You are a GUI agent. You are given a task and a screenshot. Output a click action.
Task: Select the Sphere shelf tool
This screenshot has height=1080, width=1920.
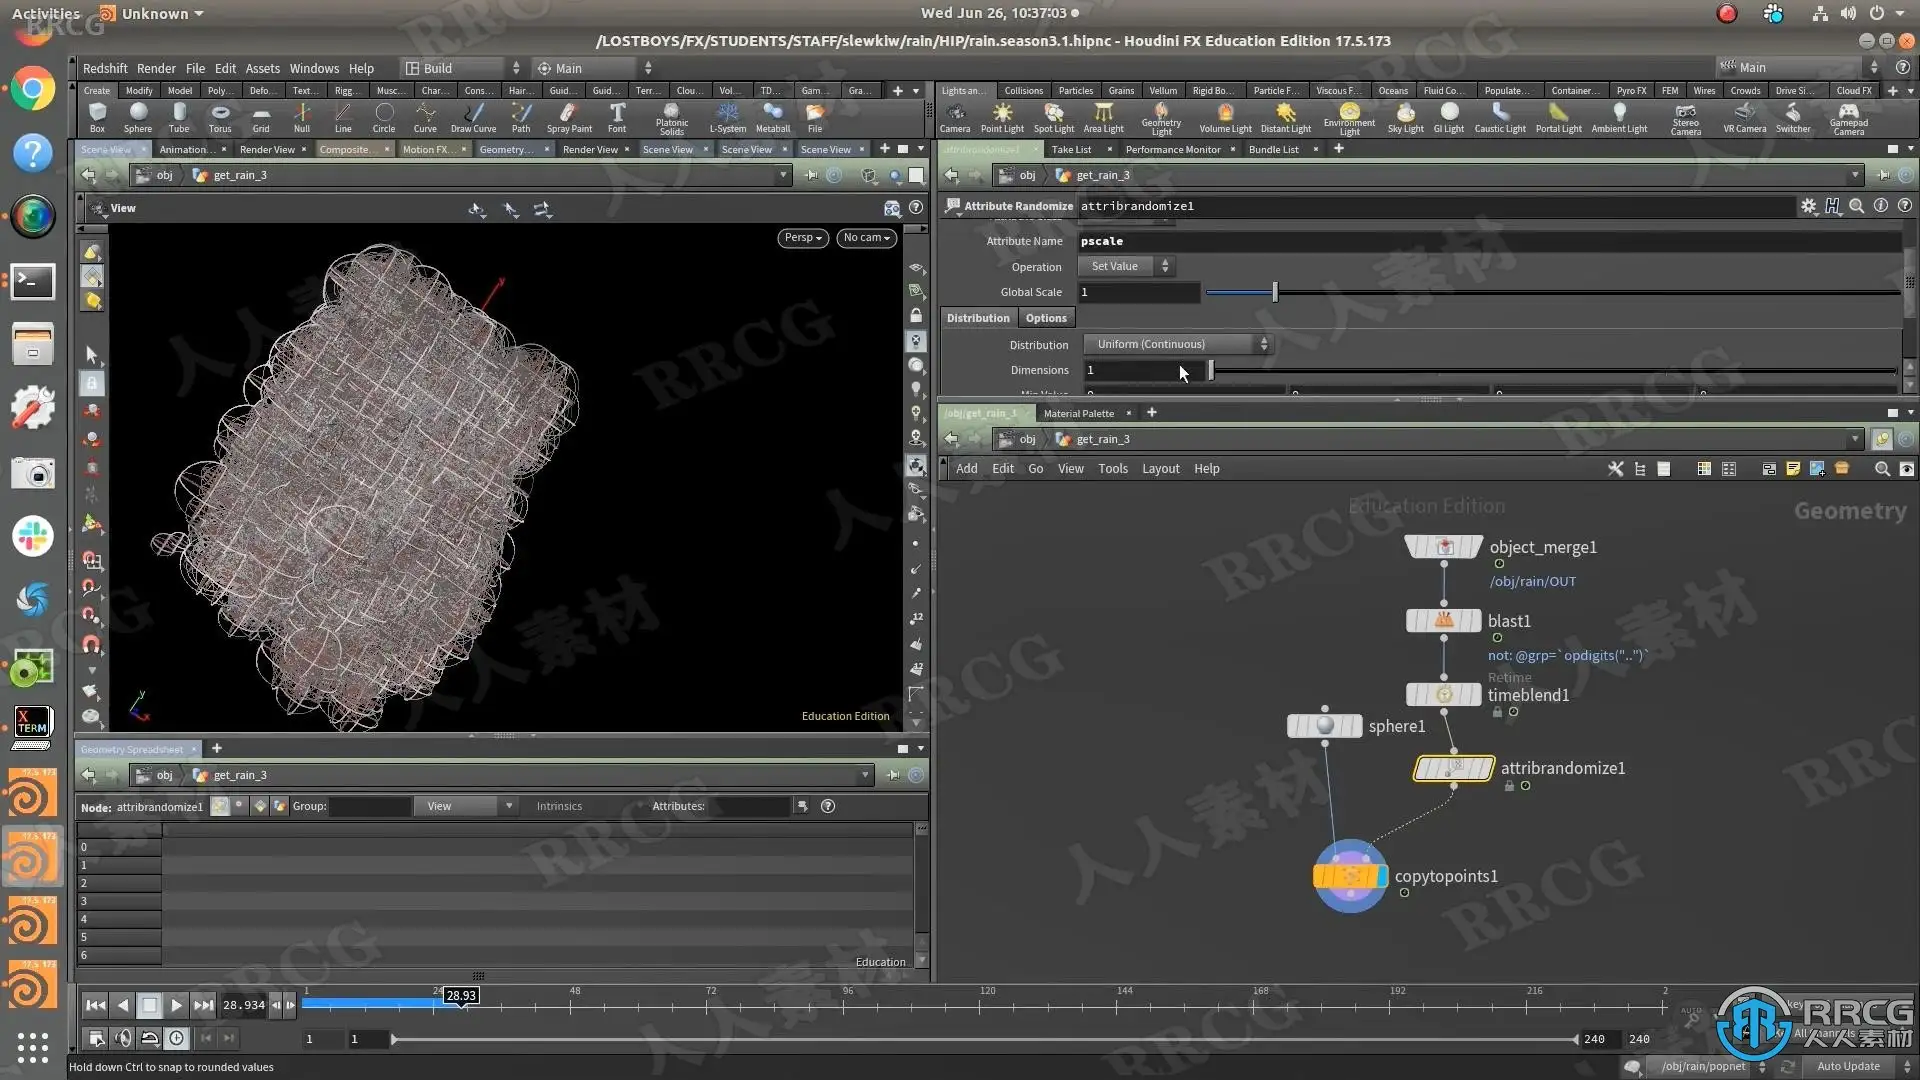coord(138,117)
